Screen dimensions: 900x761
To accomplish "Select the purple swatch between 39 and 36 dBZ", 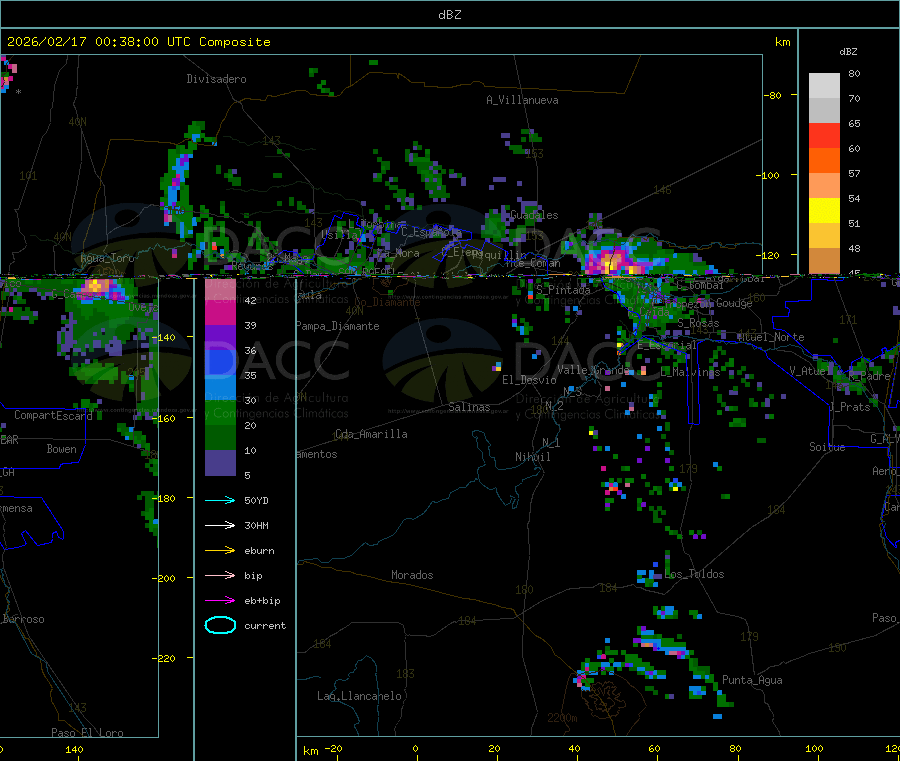I will pos(220,338).
